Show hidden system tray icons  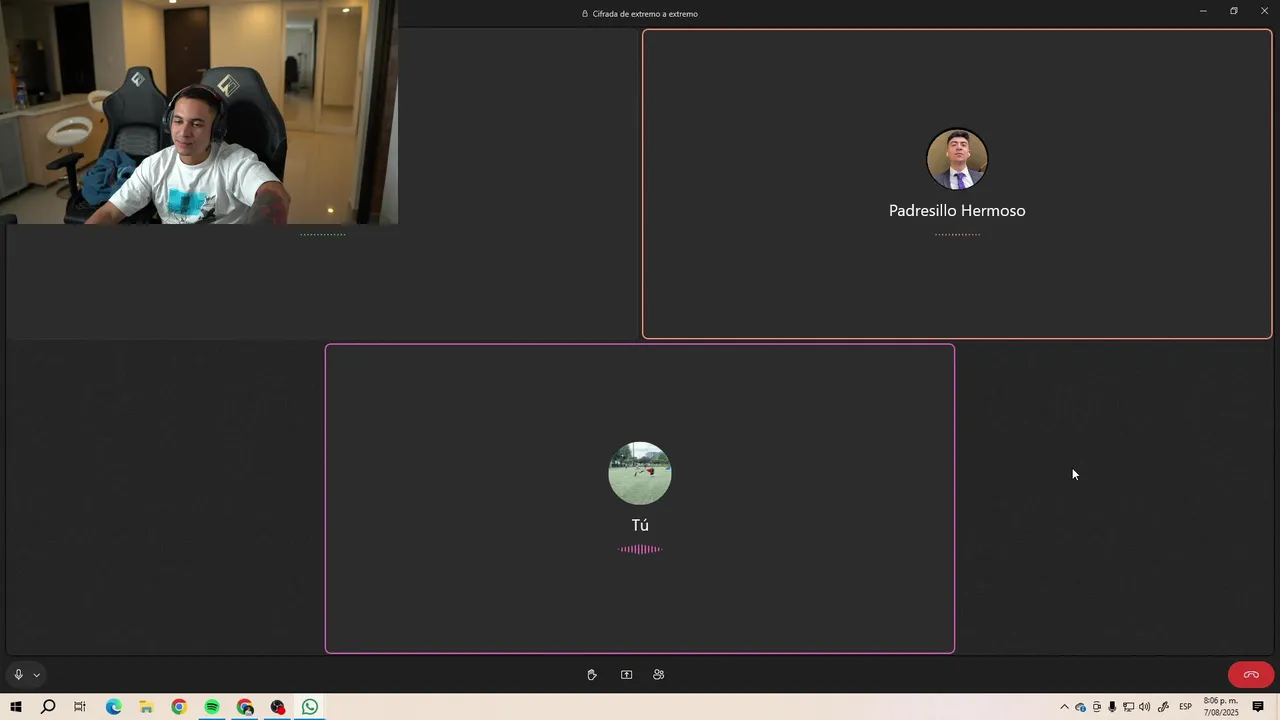click(x=1064, y=707)
